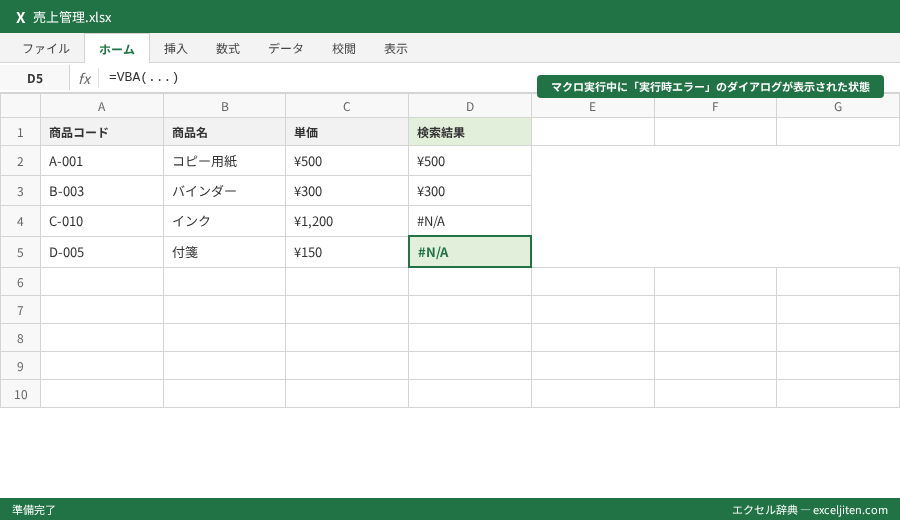Open the 校閲 tab

coord(344,49)
